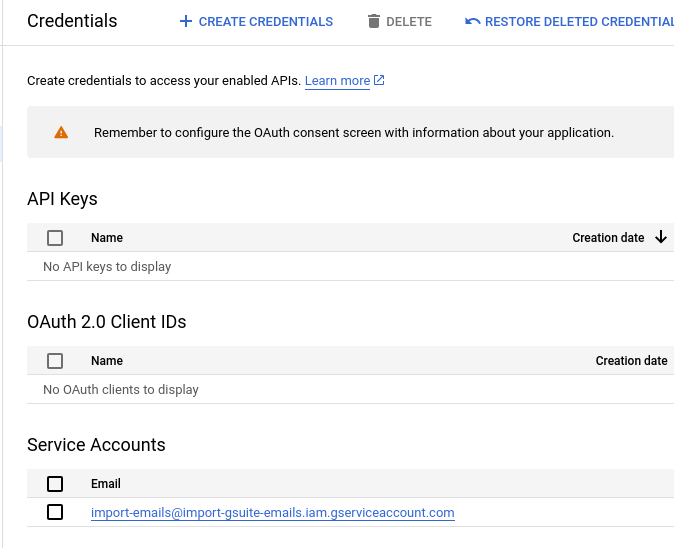Check the Service Accounts header checkbox
Viewport: 674px width, 548px height.
coord(55,484)
